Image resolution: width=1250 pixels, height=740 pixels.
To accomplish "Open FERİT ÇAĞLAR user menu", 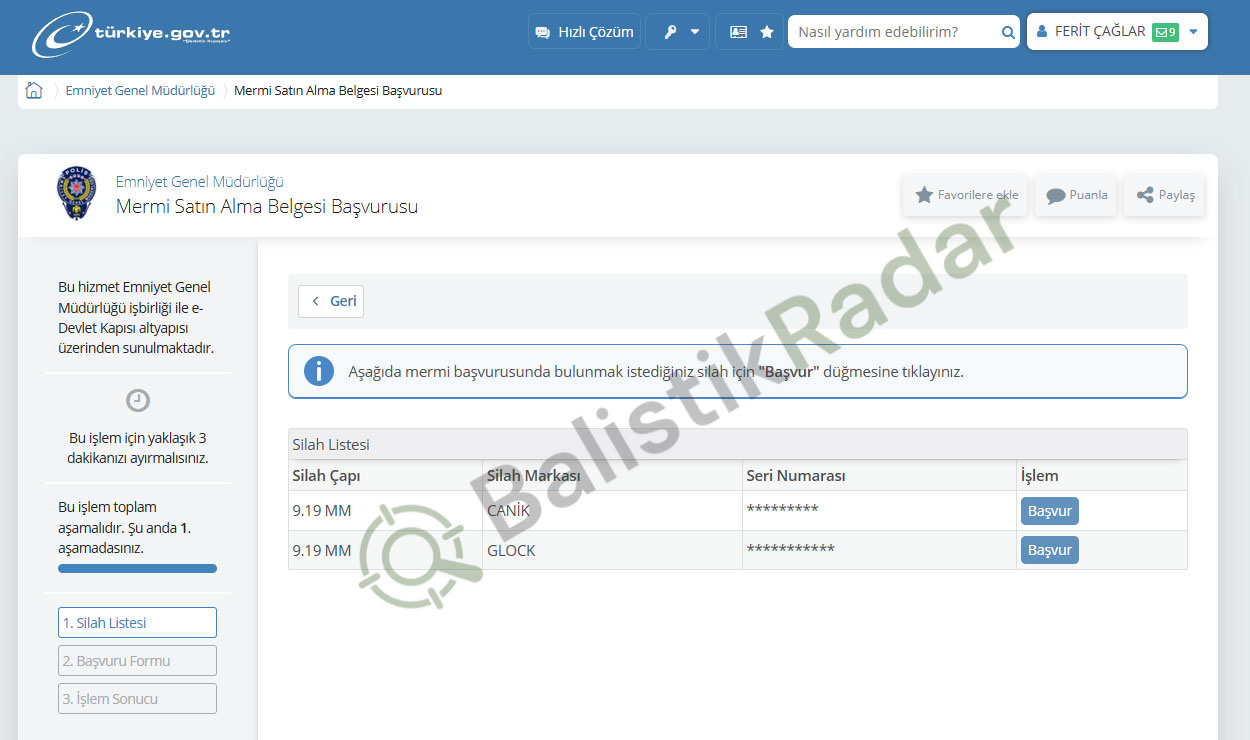I will [x=1117, y=32].
